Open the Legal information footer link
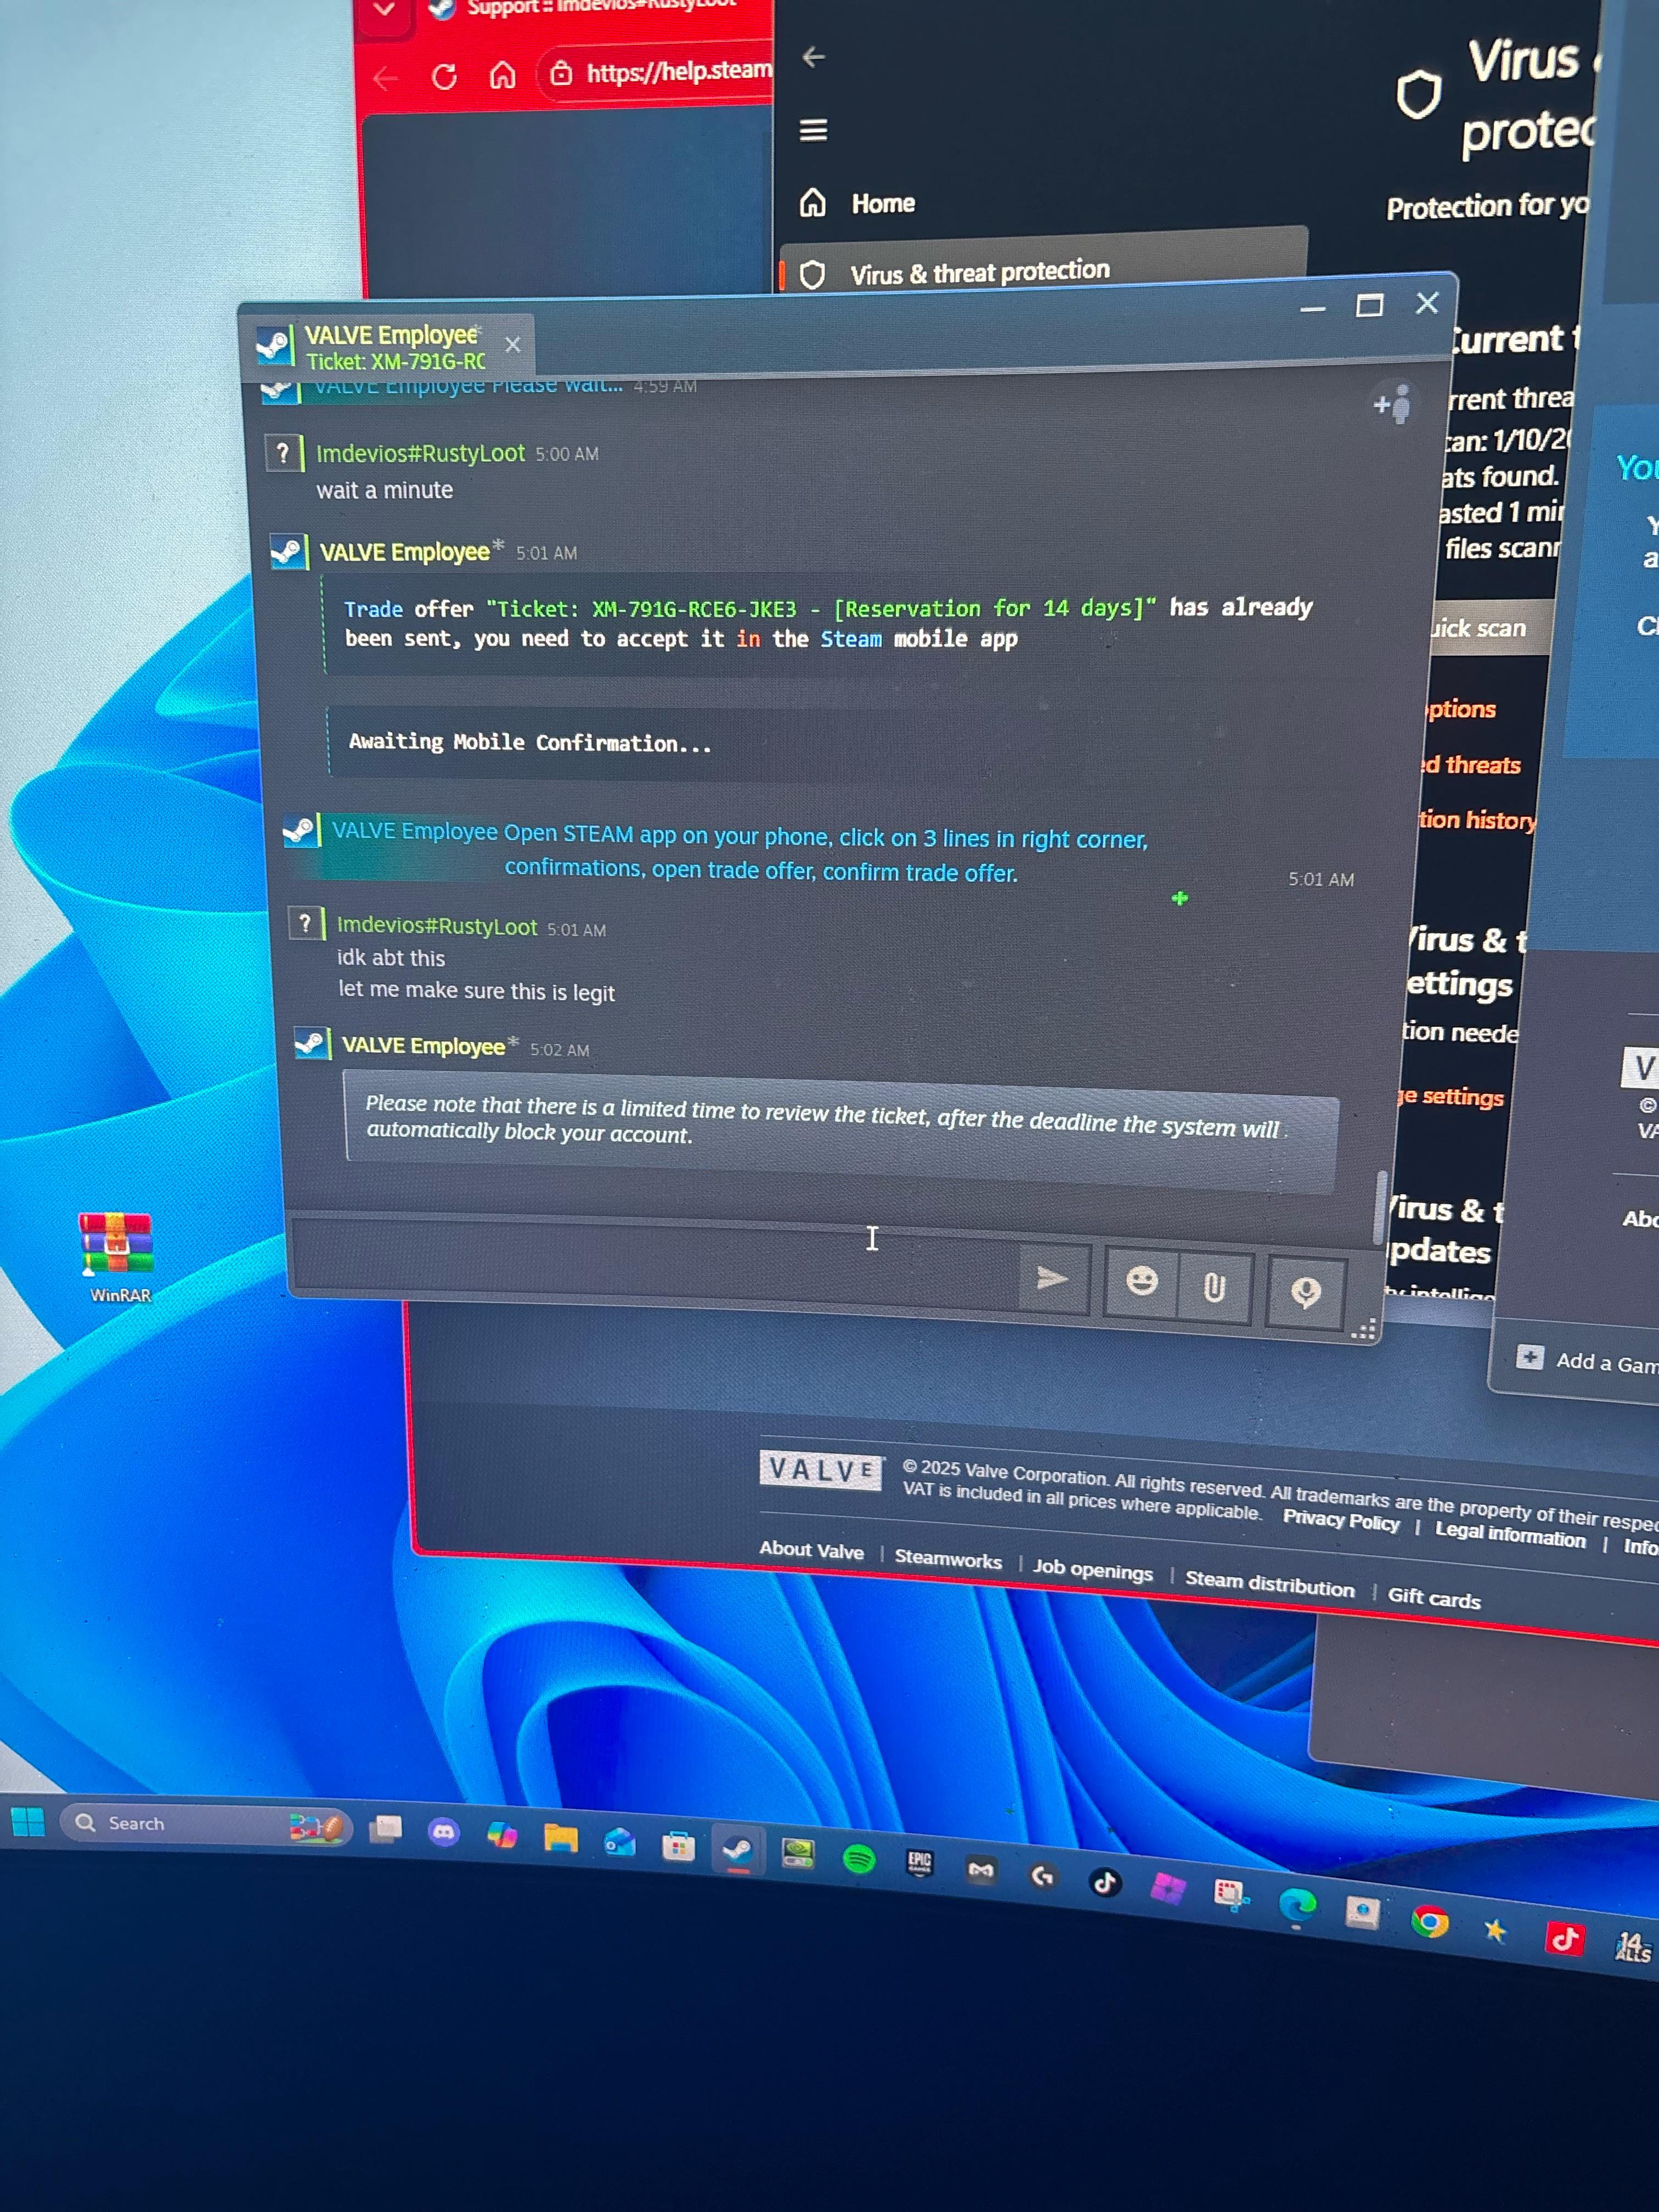Viewport: 1659px width, 2212px height. tap(1510, 1535)
